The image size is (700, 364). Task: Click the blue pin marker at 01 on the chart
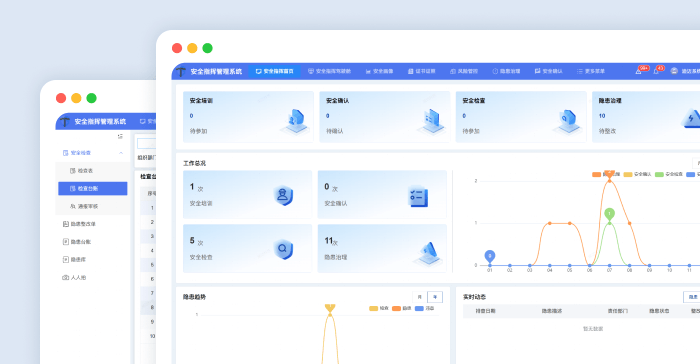pos(490,256)
